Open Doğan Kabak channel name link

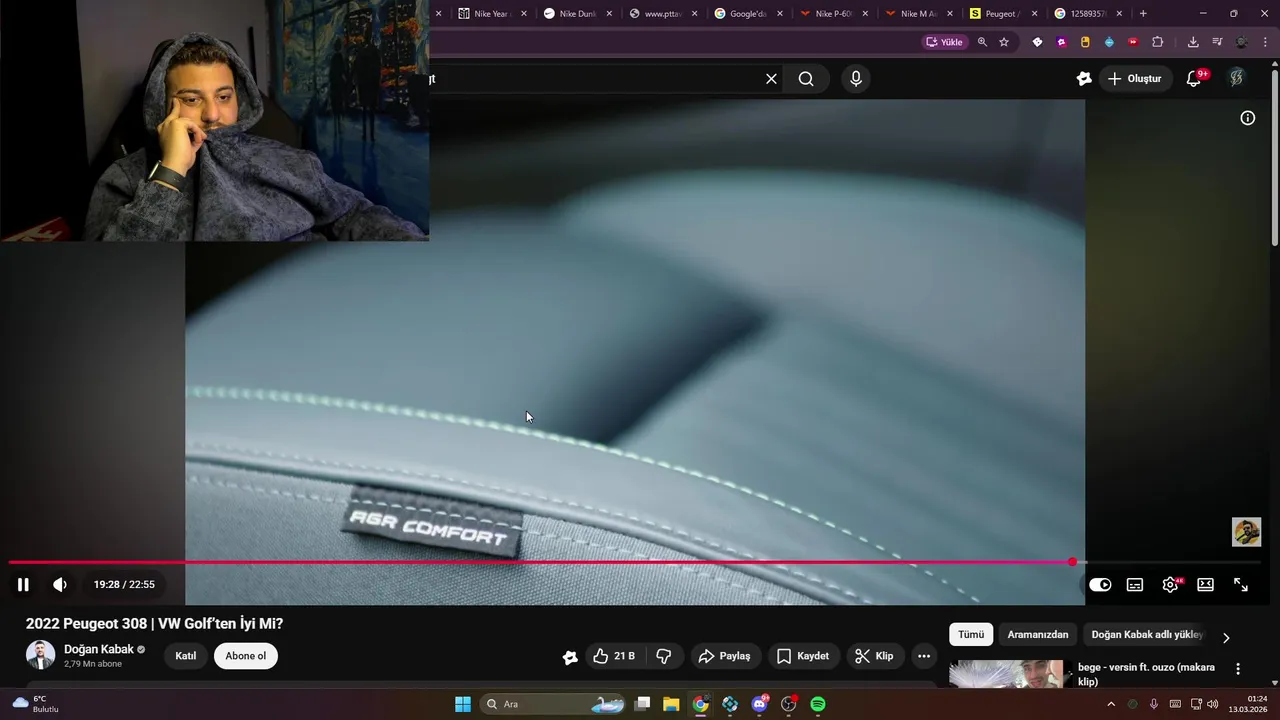tap(99, 649)
